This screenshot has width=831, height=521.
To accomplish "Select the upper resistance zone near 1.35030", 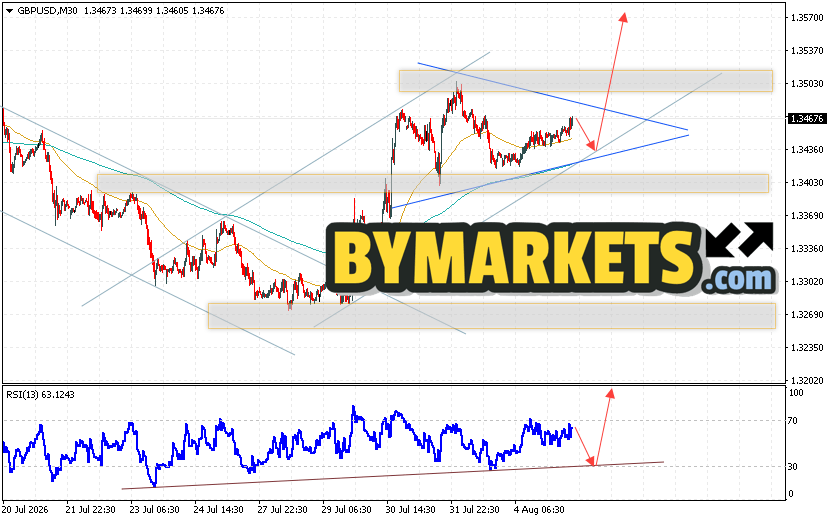I will pyautogui.click(x=586, y=81).
